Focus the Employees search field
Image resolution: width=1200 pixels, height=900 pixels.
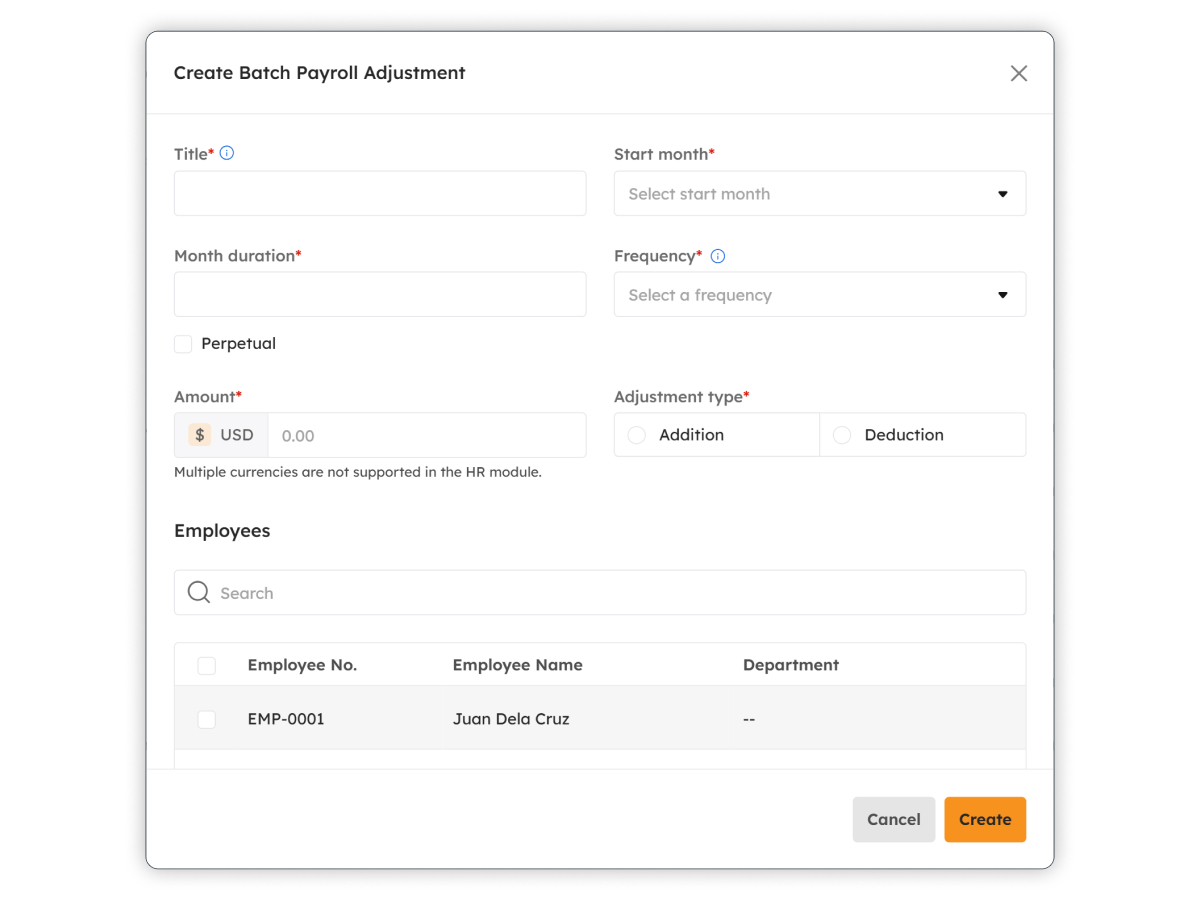click(600, 592)
